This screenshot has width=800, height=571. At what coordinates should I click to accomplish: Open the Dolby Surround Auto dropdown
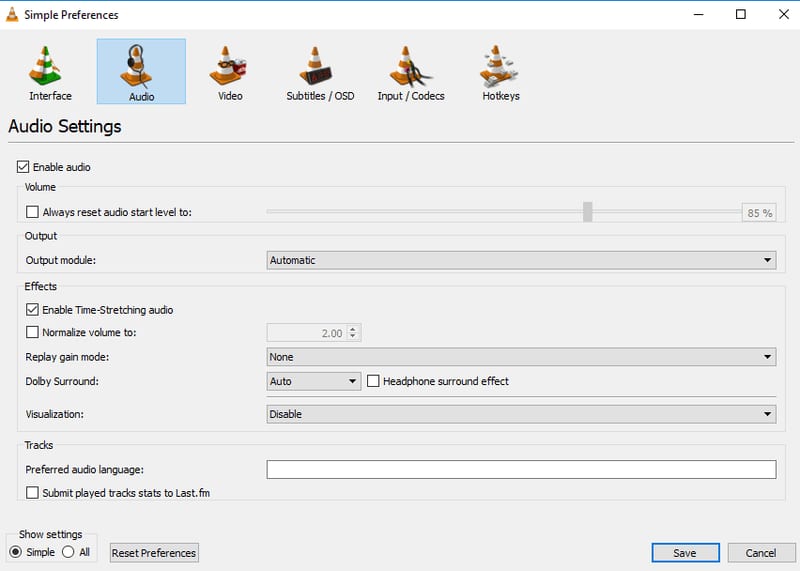313,381
